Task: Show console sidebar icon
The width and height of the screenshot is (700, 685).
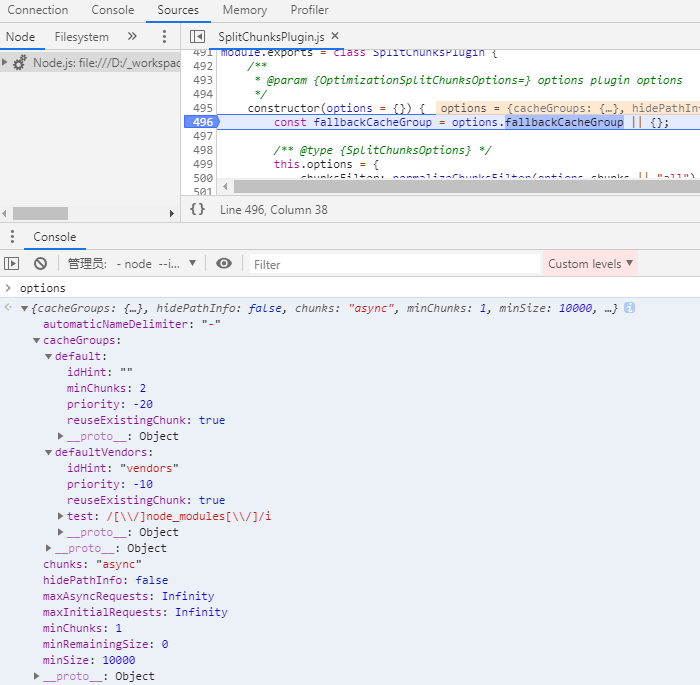Action: (x=12, y=264)
